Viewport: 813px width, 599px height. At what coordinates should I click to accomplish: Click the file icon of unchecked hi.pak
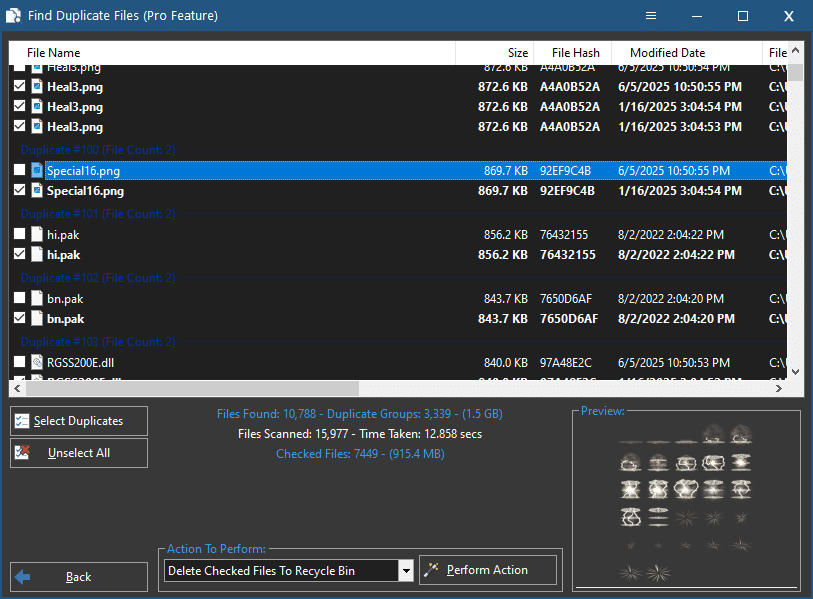pyautogui.click(x=37, y=235)
